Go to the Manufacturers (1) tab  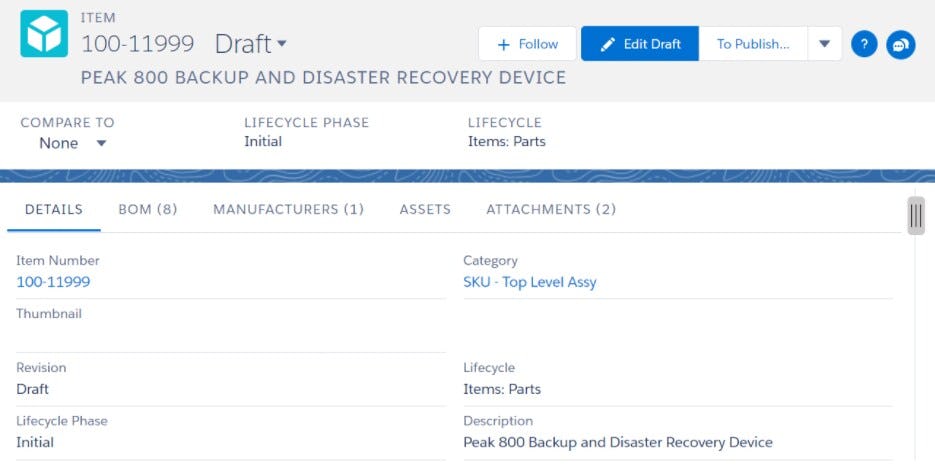(288, 210)
